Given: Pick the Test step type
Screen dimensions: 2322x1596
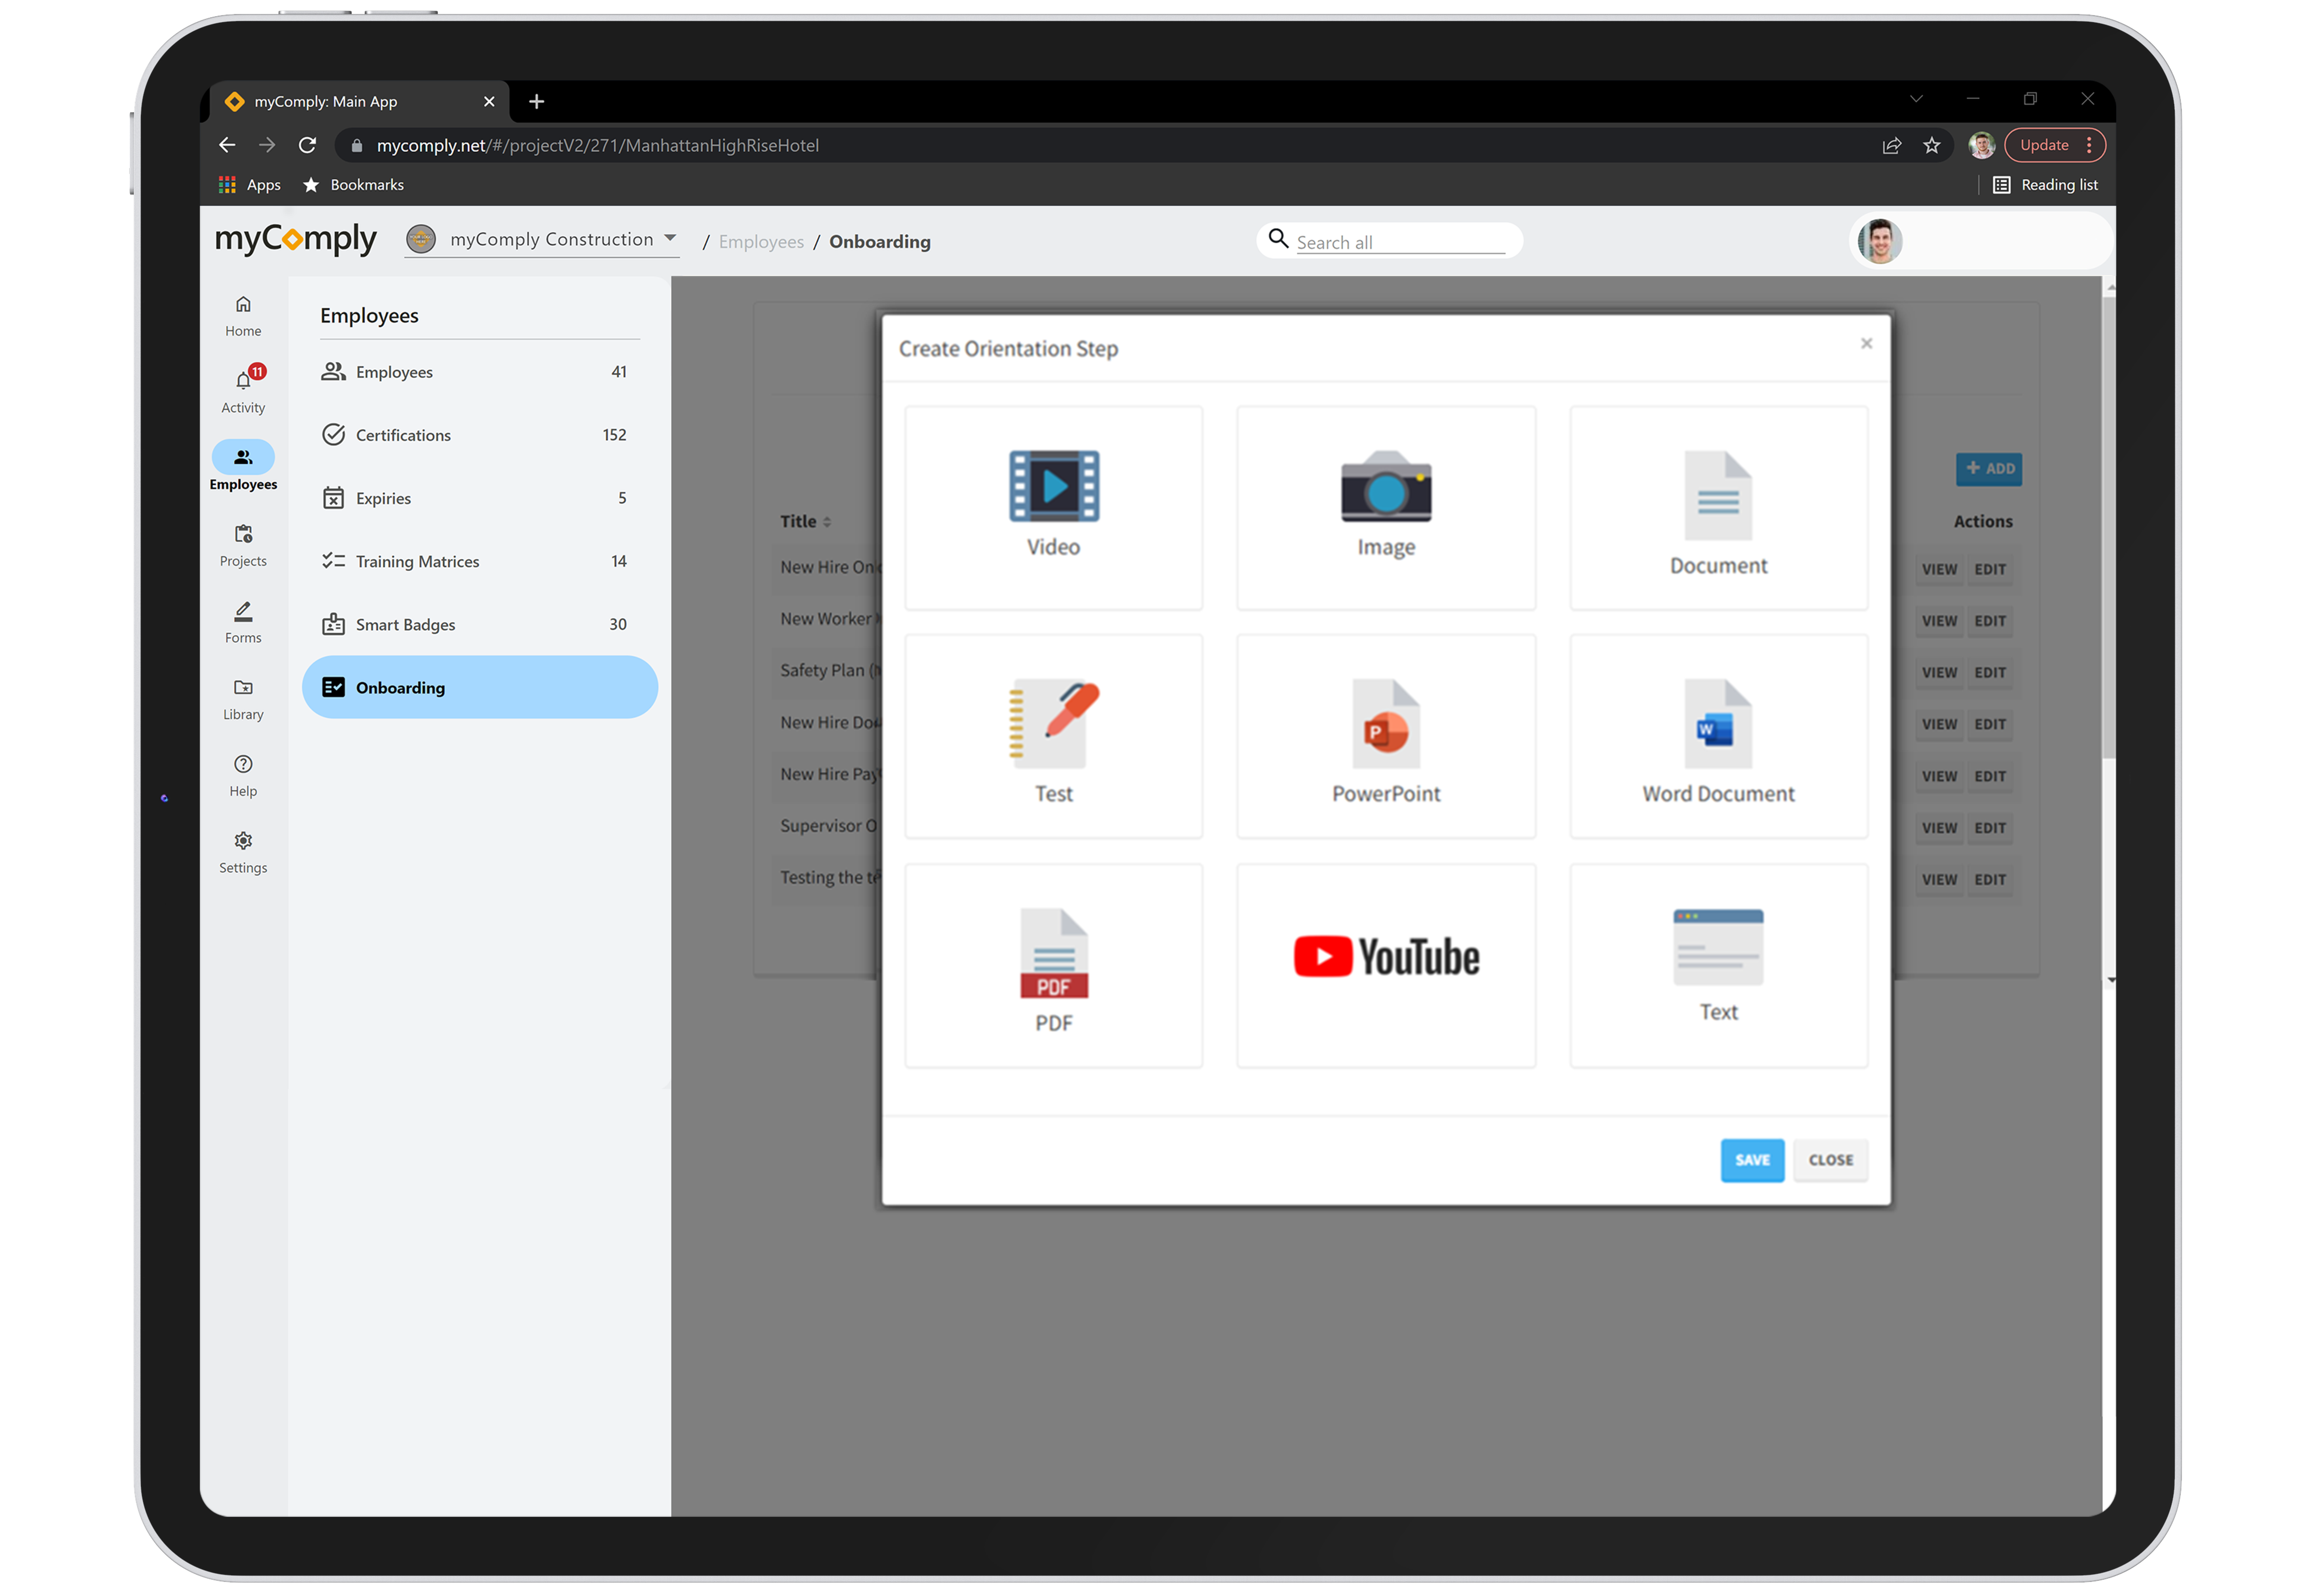Looking at the screenshot, I should pyautogui.click(x=1053, y=735).
